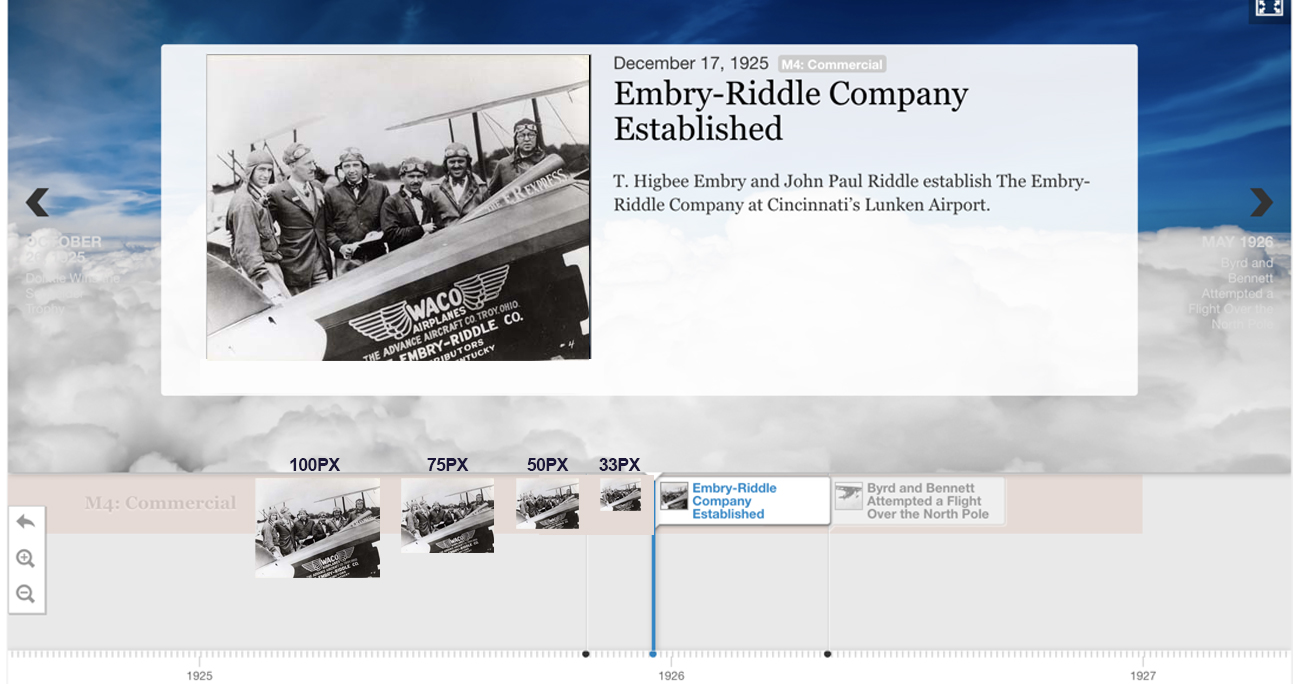The image size is (1296, 684).
Task: Click the M4: Commercial group label
Action: [160, 503]
